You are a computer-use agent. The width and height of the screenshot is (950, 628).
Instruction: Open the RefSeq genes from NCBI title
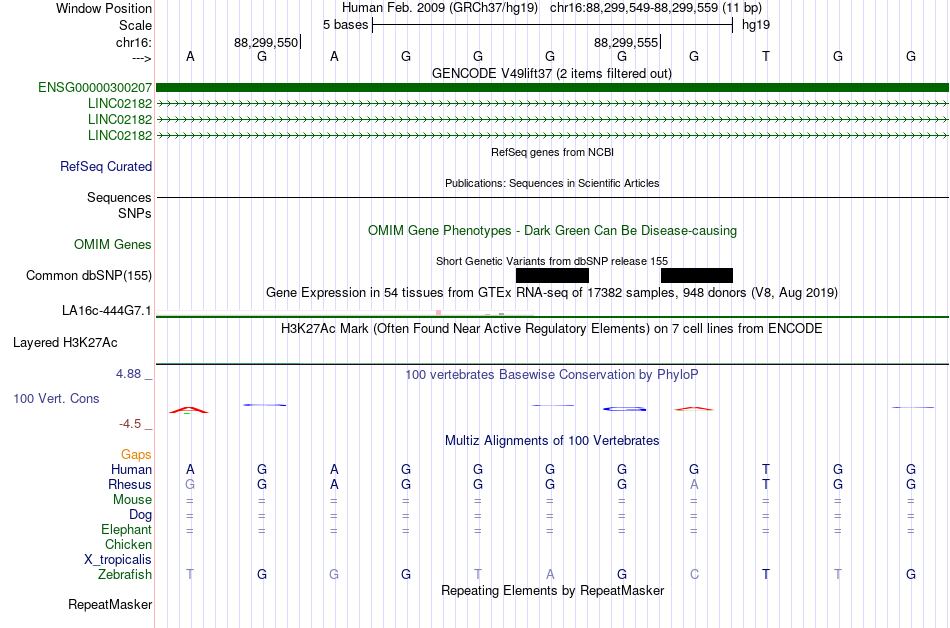click(x=553, y=152)
